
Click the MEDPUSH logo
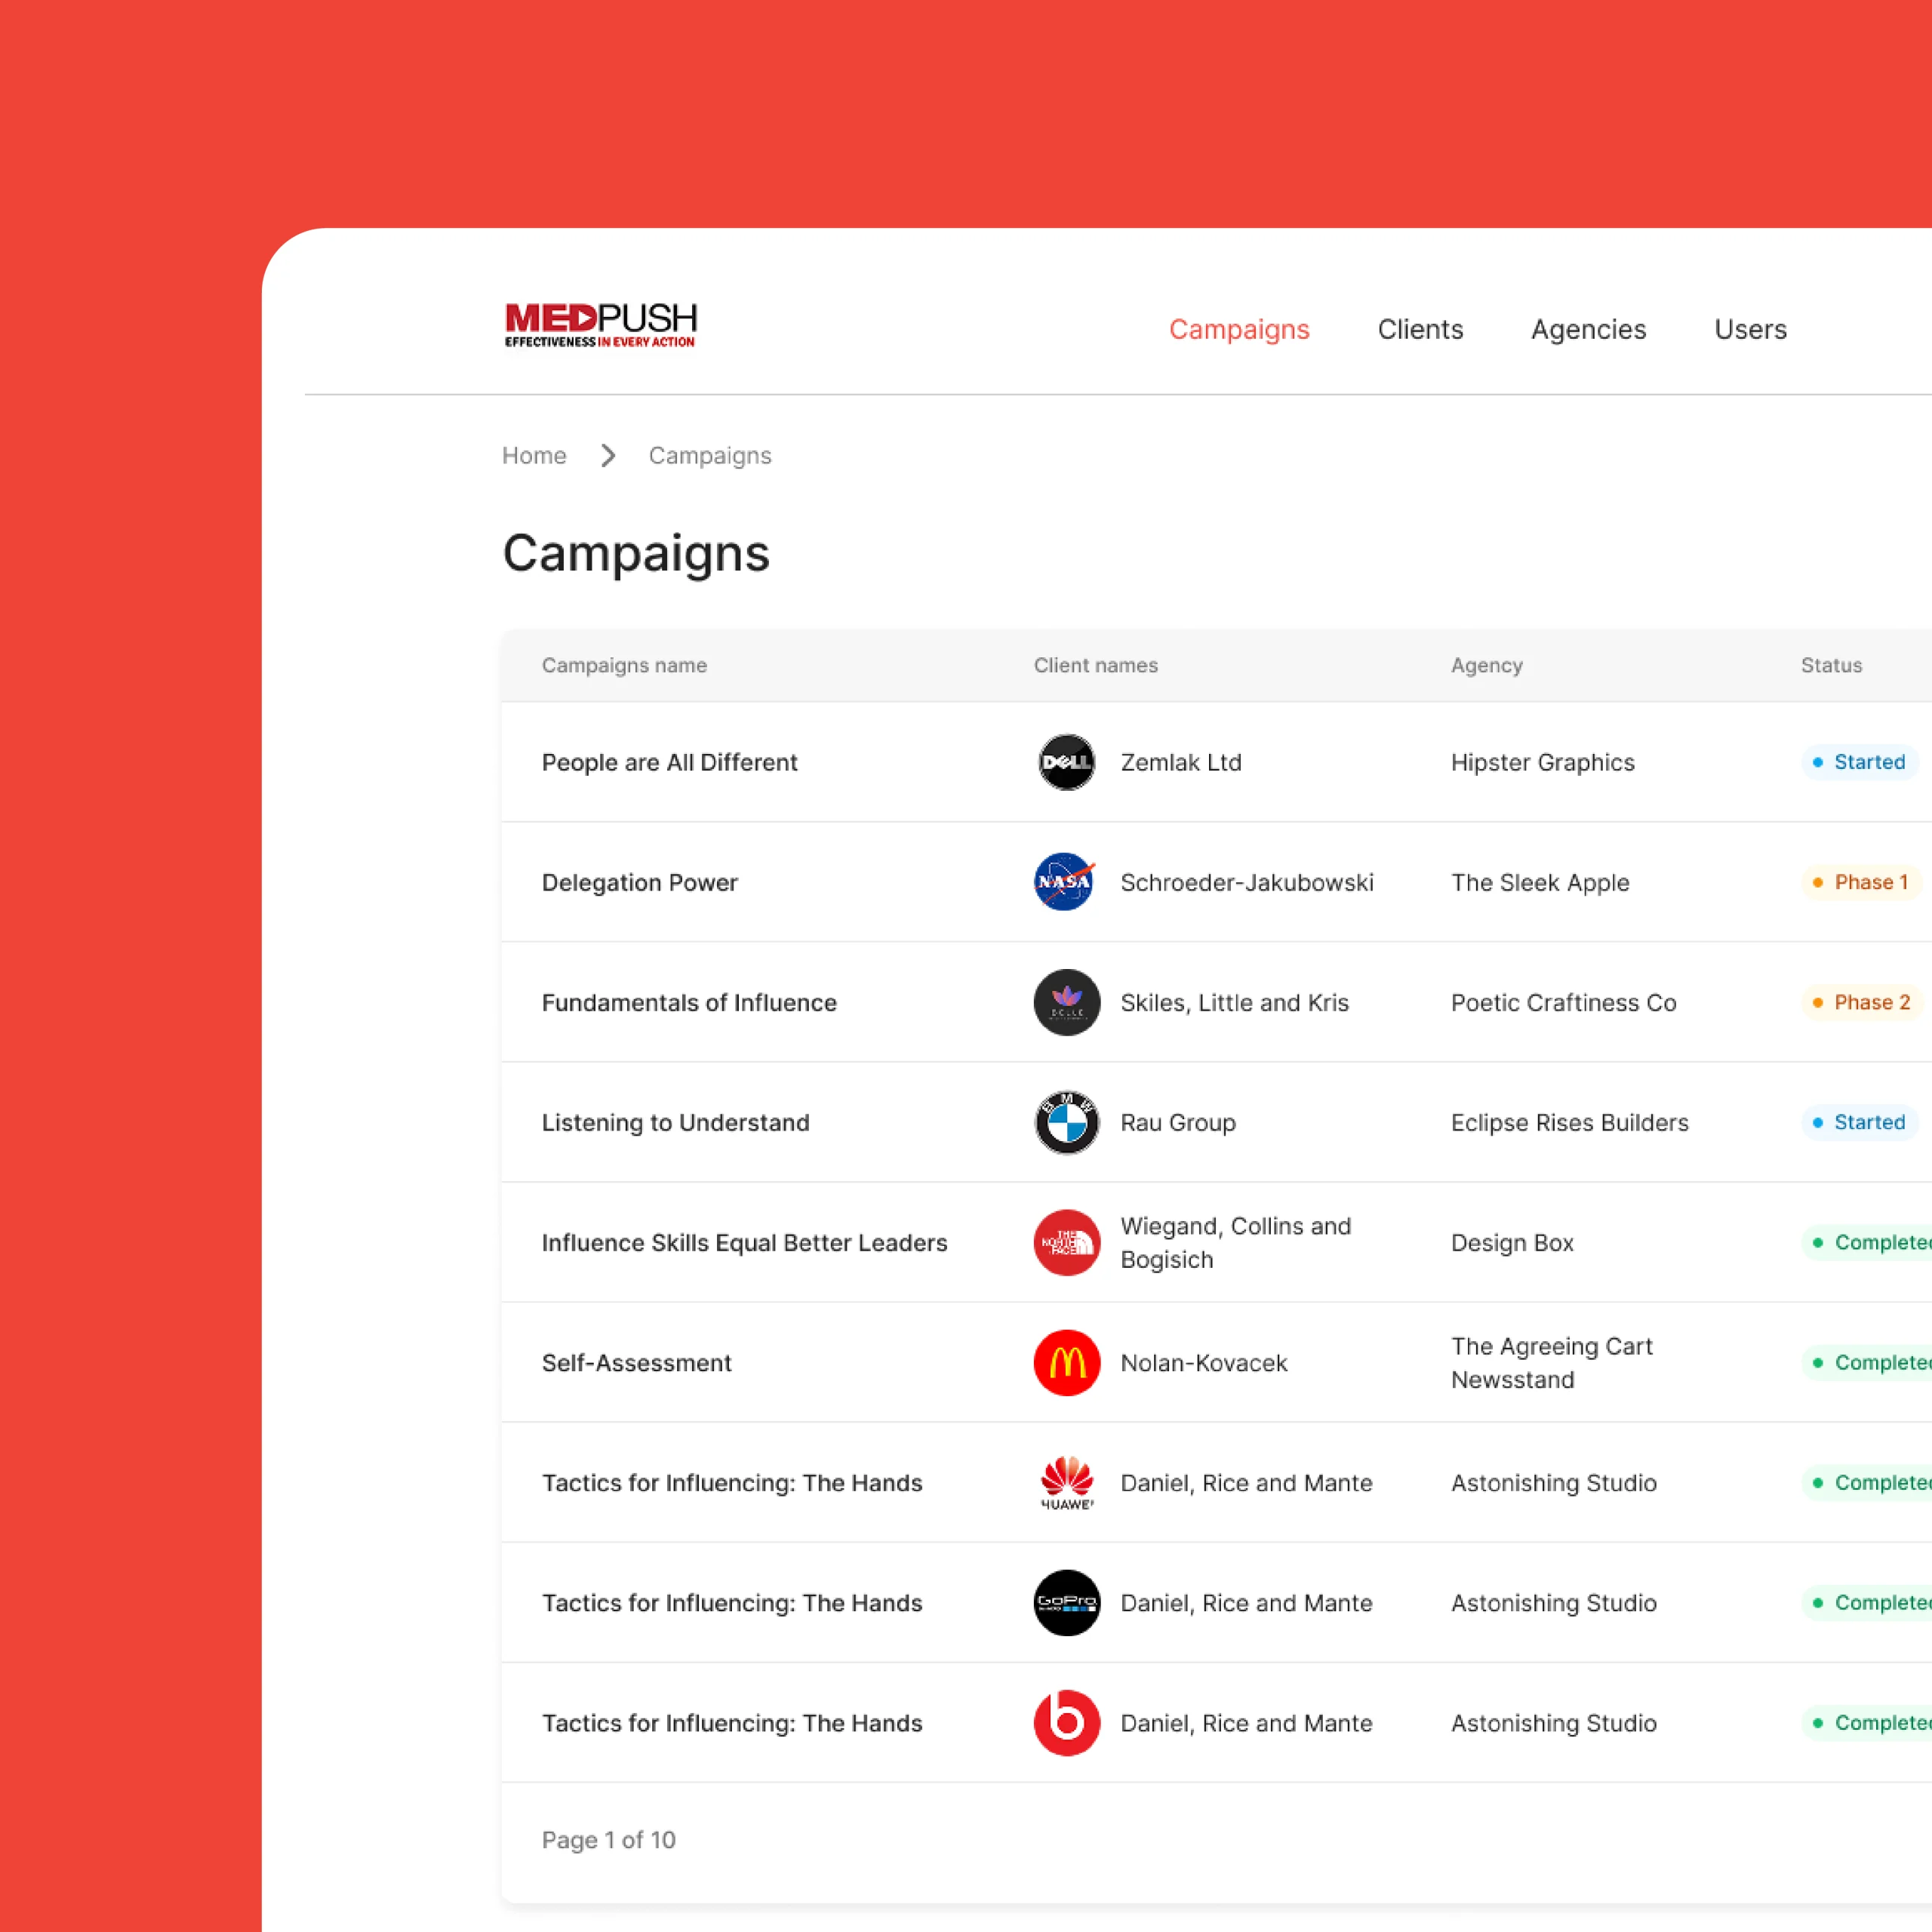pos(600,325)
